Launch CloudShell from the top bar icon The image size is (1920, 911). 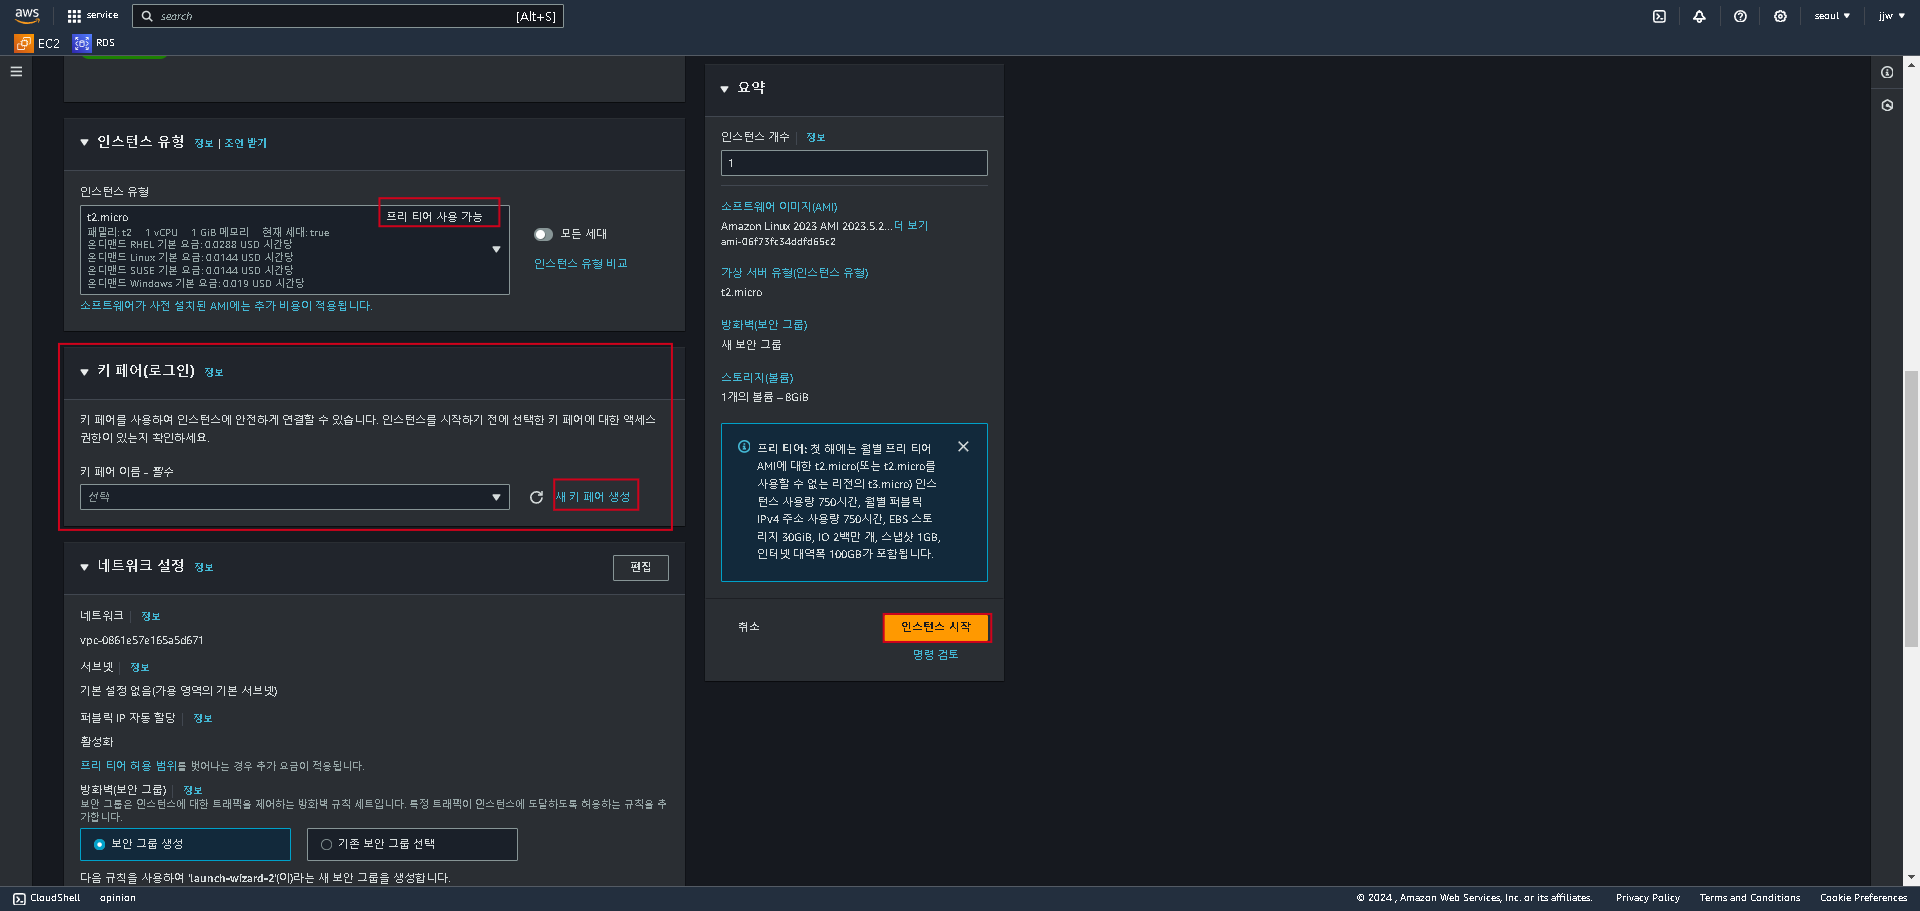pyautogui.click(x=1659, y=16)
